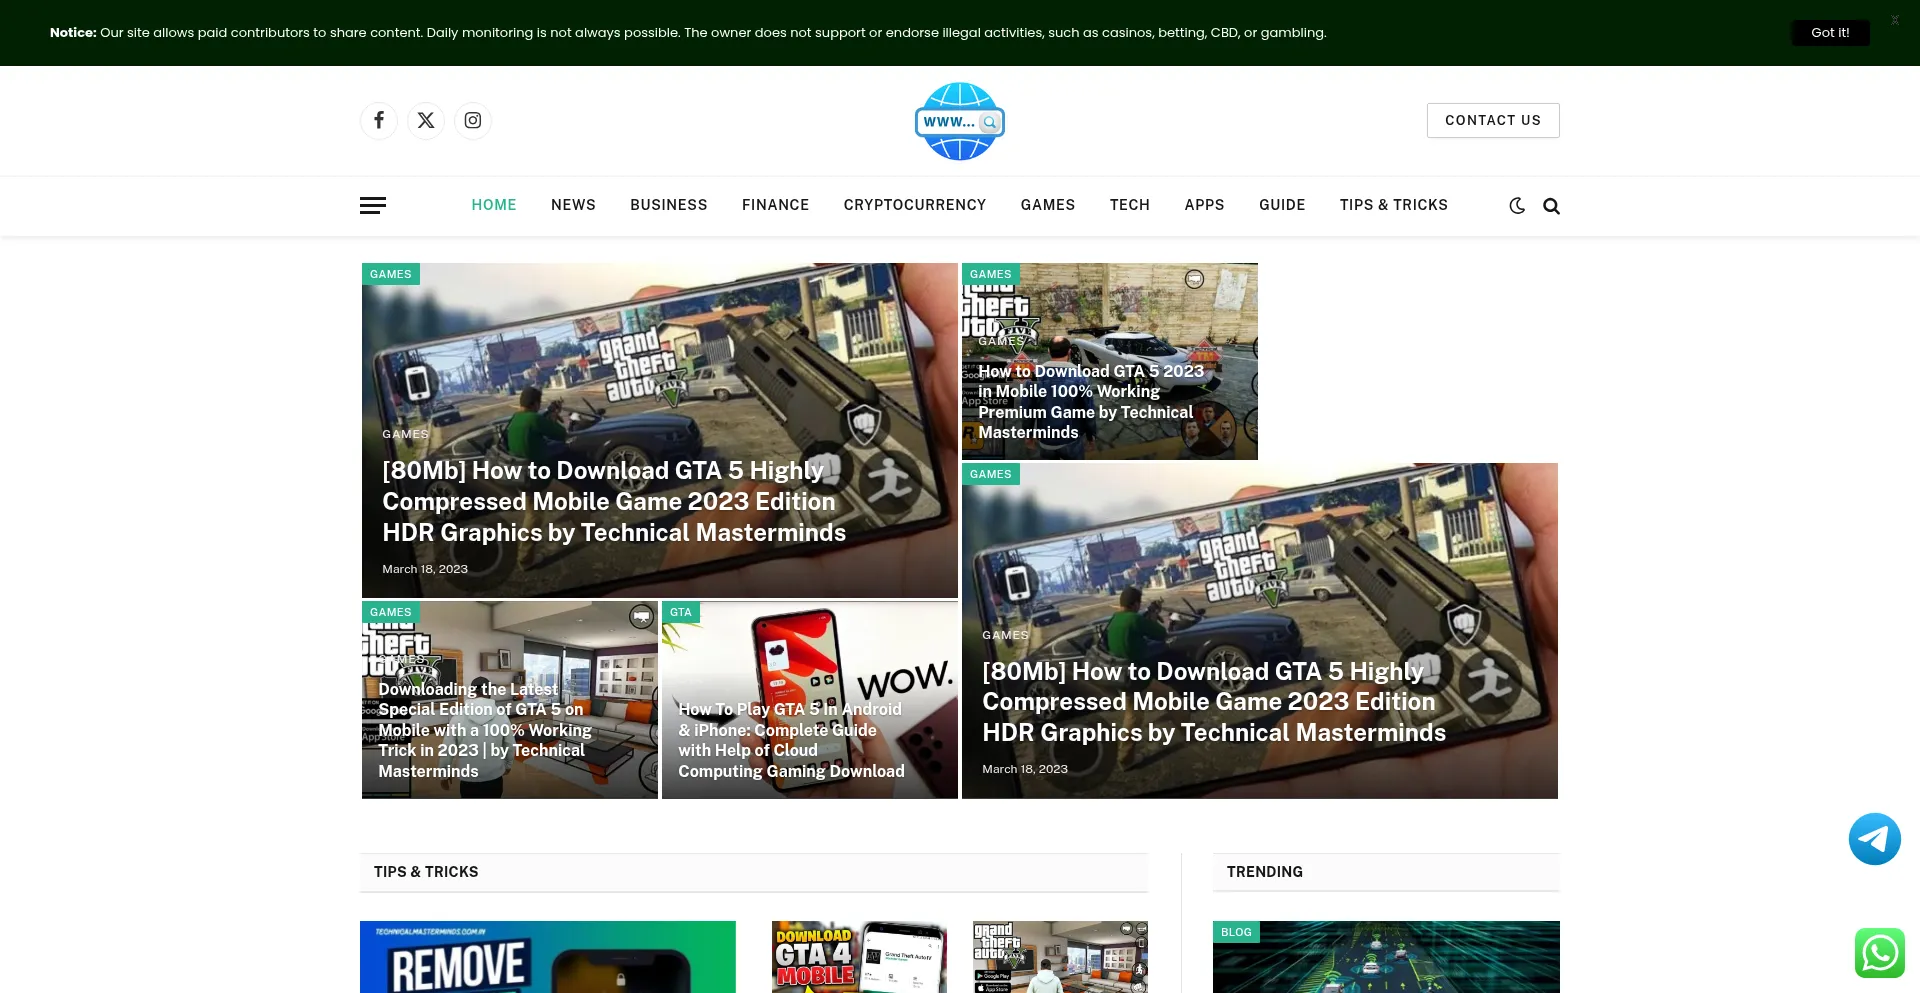The image size is (1920, 993).
Task: Select the HOME menu item
Action: [x=494, y=205]
